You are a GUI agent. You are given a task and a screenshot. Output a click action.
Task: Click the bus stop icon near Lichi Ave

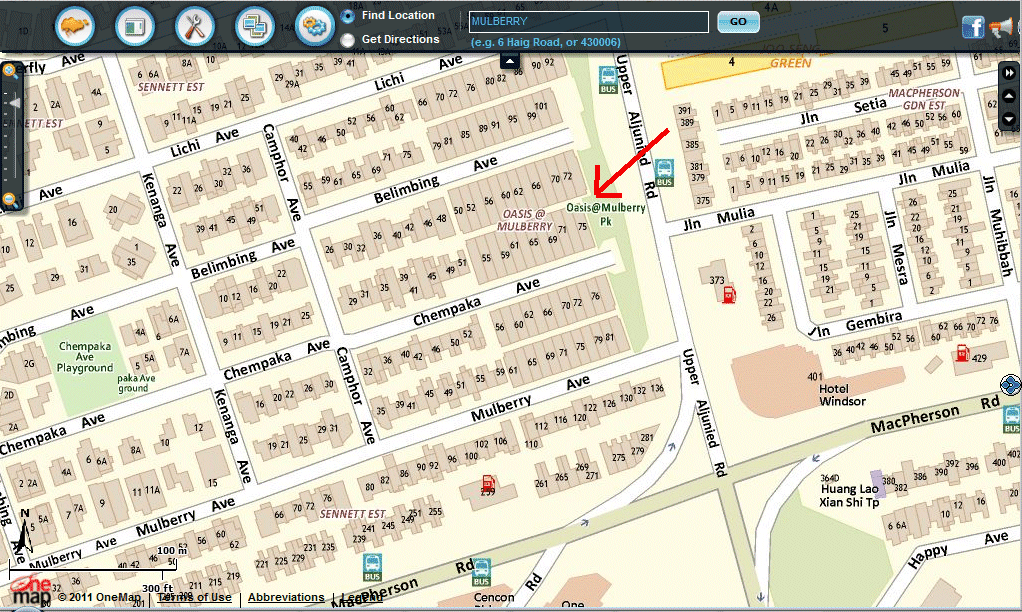click(607, 77)
